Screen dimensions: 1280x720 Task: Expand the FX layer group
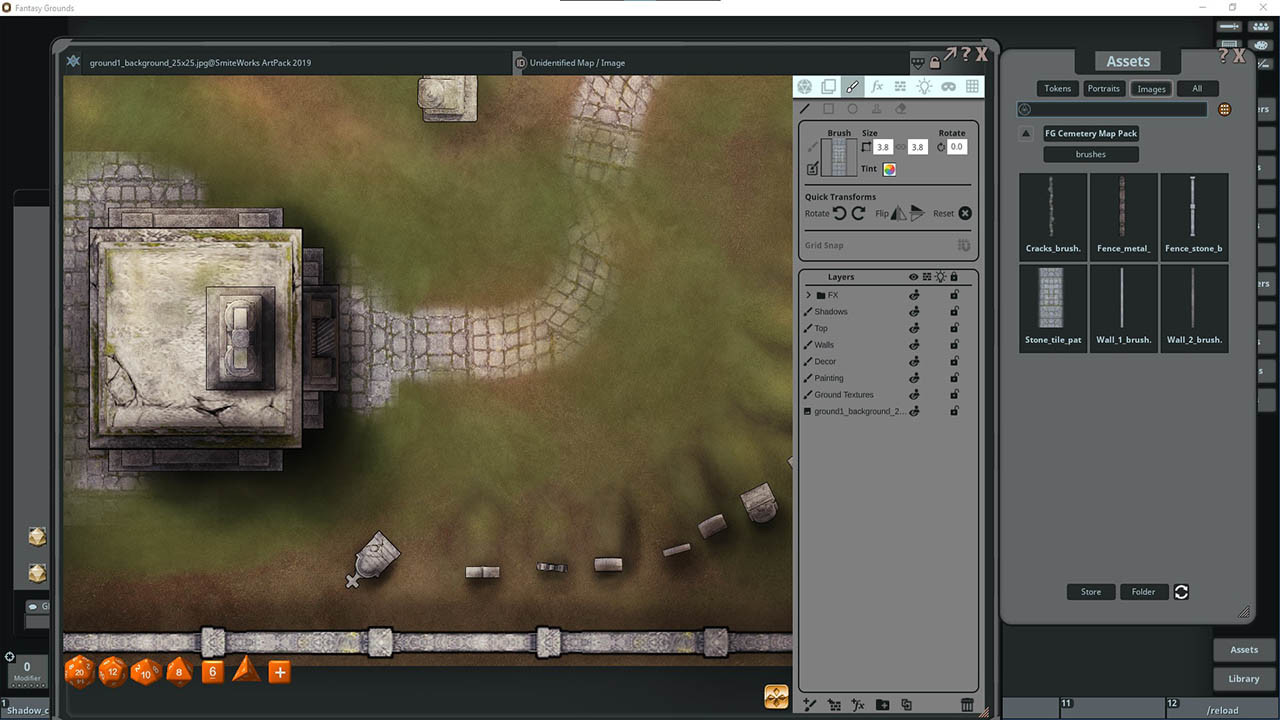808,294
